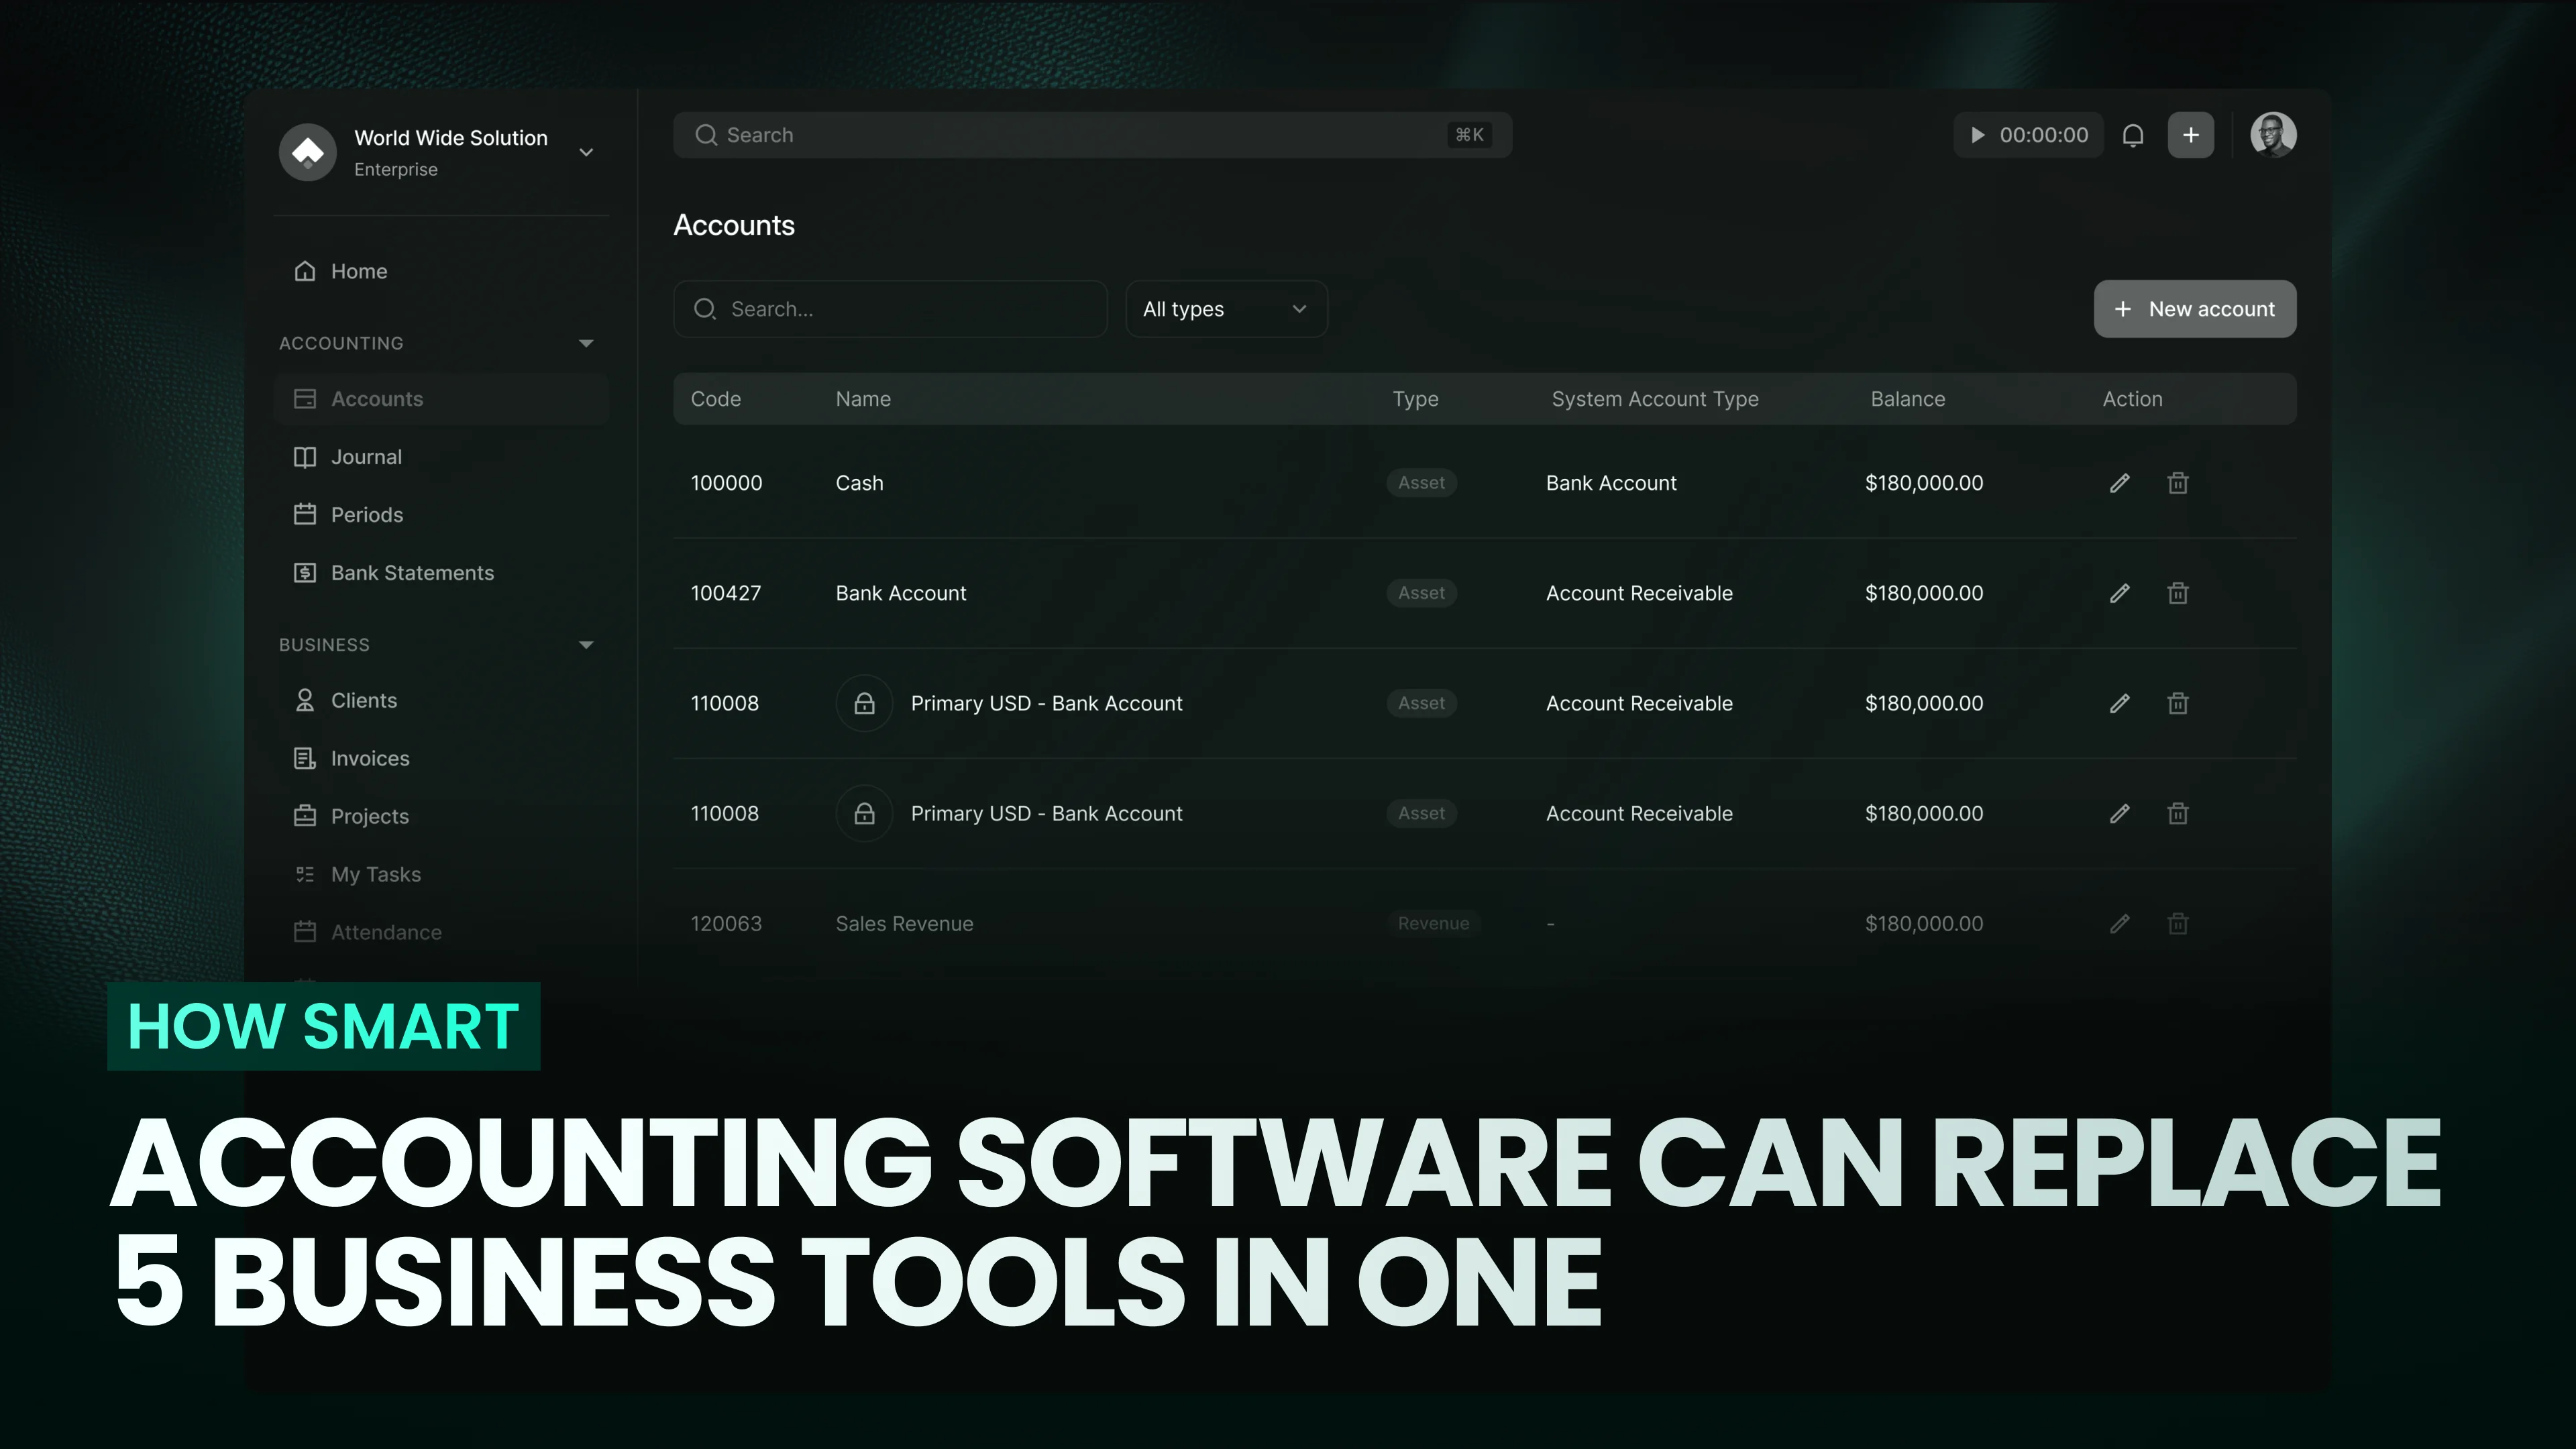Edit the Sales Revenue account pencil icon
2576x1449 pixels.
[x=2119, y=924]
